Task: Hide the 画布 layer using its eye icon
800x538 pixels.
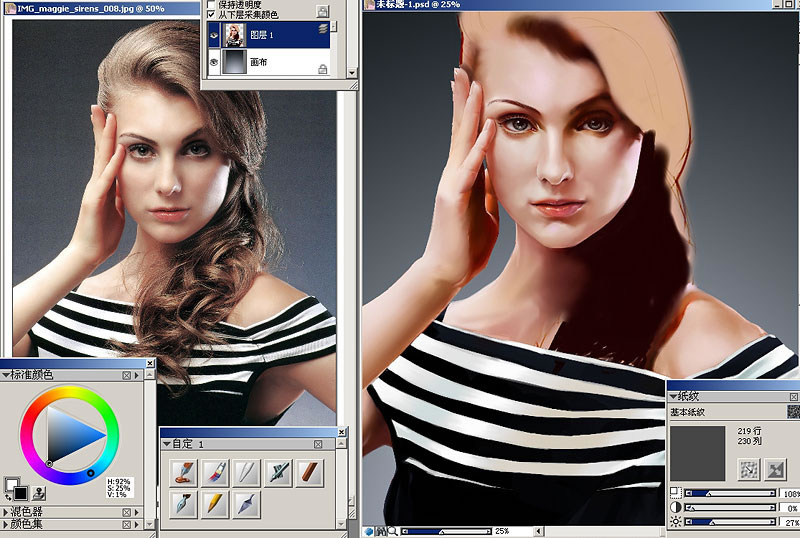Action: coord(214,62)
